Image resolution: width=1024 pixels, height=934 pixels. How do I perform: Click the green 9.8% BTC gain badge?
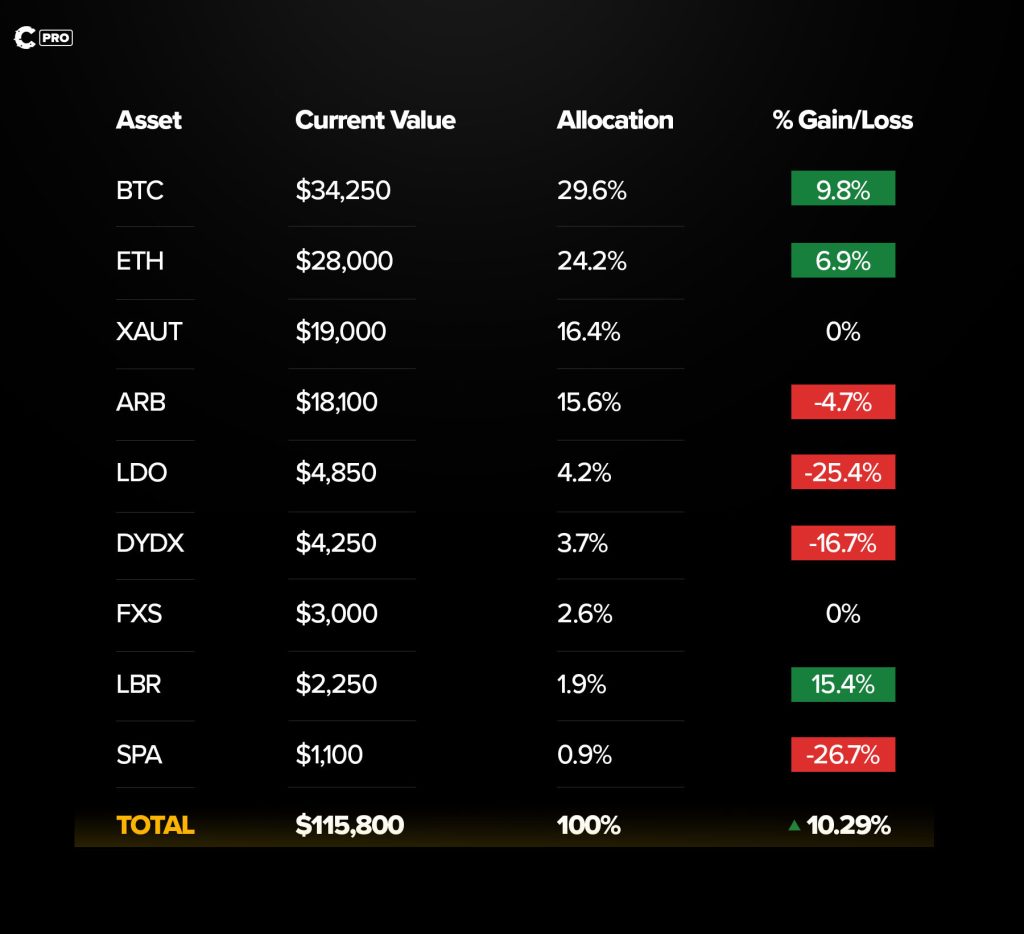tap(843, 189)
